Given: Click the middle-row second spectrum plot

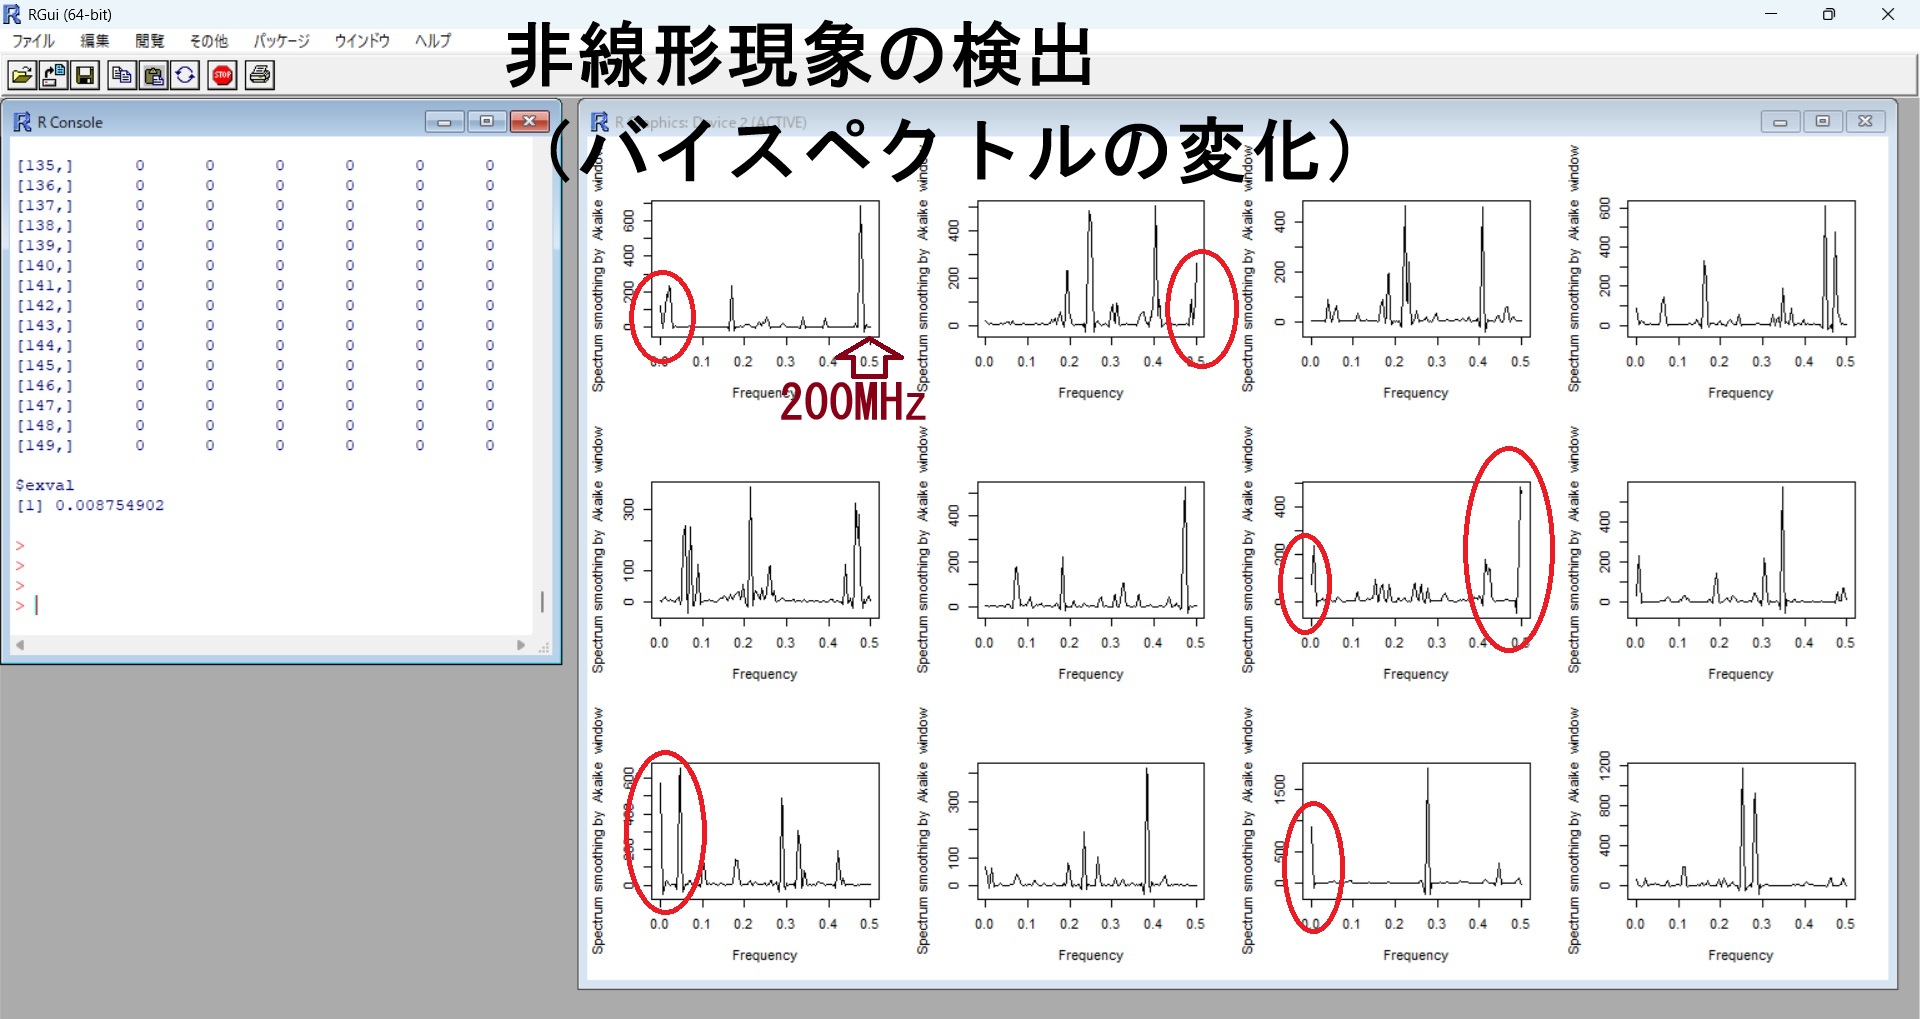Looking at the screenshot, I should [1091, 549].
